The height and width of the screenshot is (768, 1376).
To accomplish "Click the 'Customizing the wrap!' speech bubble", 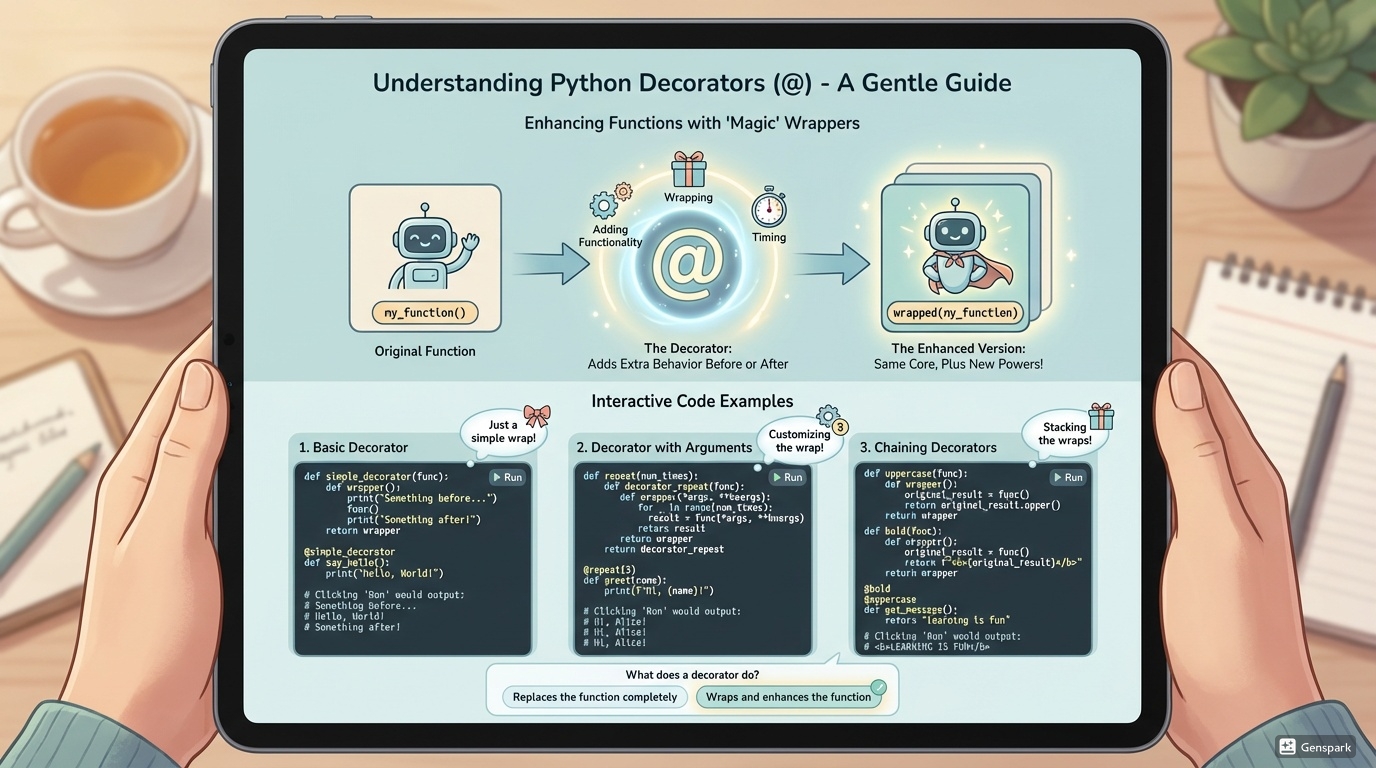I will (798, 440).
